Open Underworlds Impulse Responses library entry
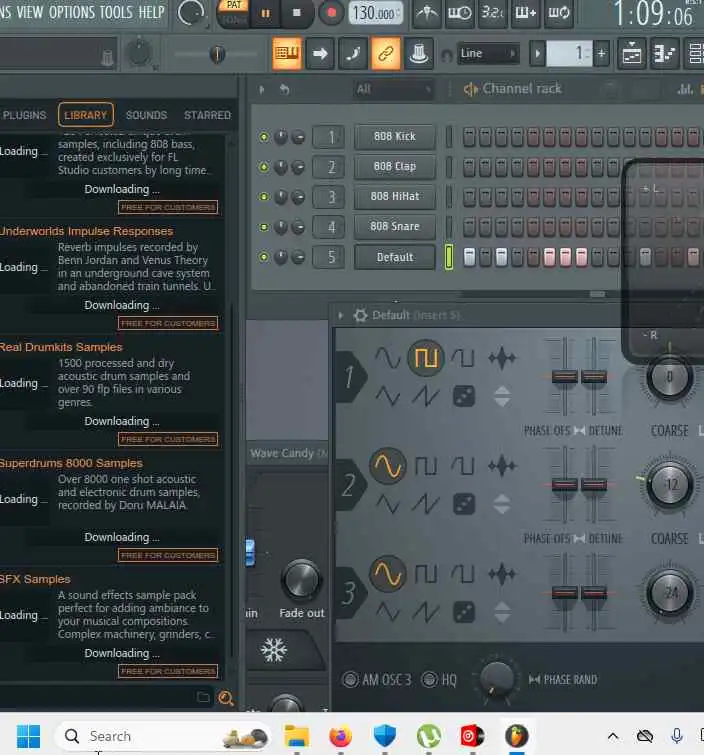The height and width of the screenshot is (755, 704). coord(86,231)
